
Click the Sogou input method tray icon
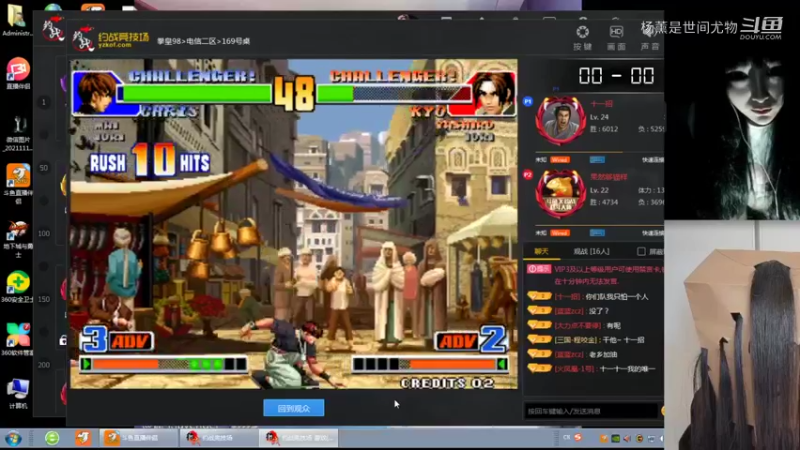(578, 437)
